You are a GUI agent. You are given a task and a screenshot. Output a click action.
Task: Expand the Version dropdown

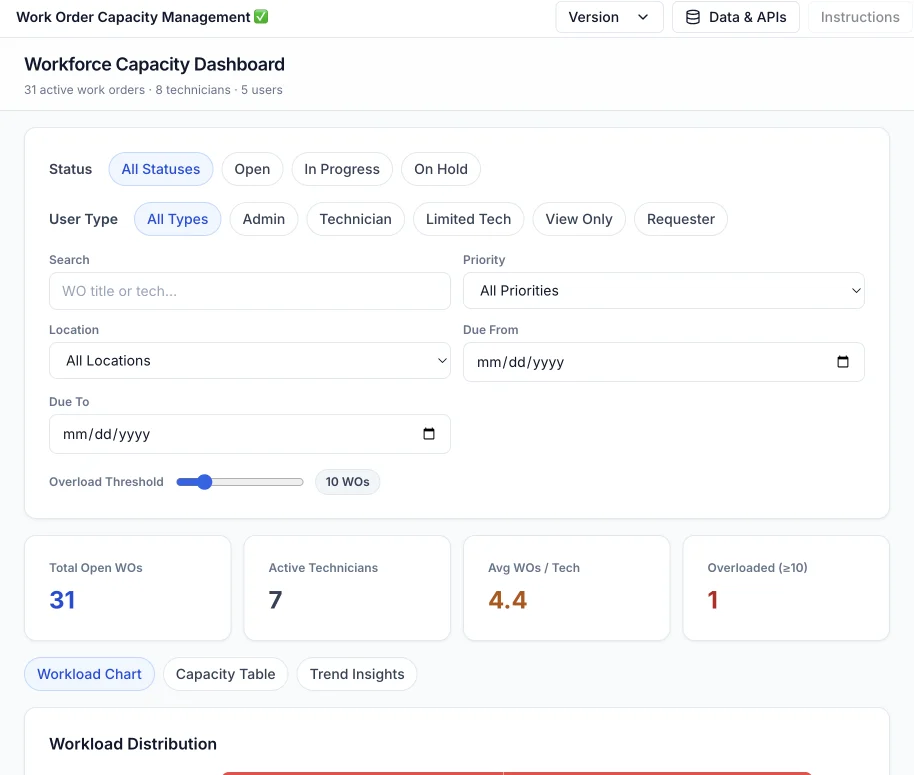coord(609,17)
